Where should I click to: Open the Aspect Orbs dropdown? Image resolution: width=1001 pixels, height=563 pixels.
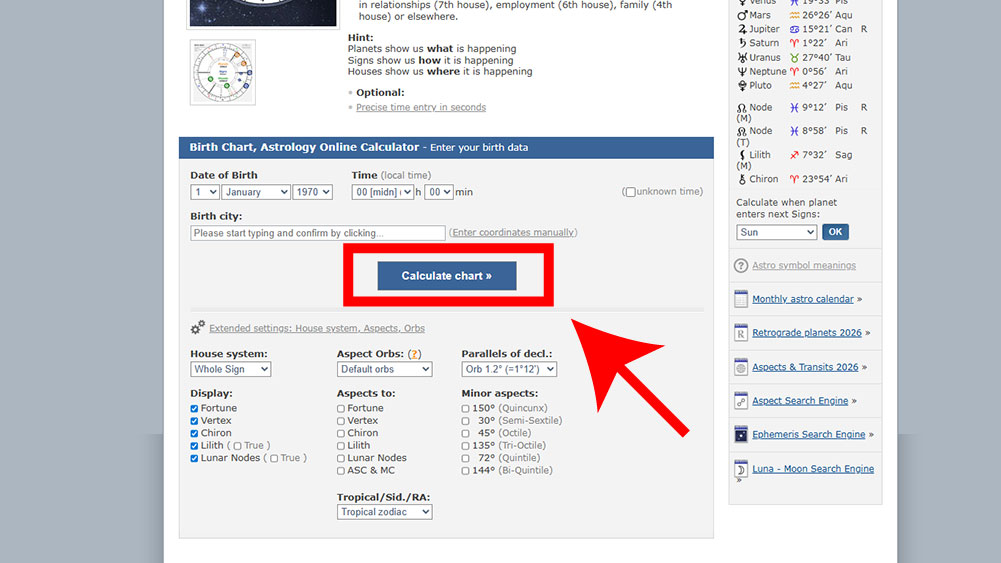pos(384,369)
